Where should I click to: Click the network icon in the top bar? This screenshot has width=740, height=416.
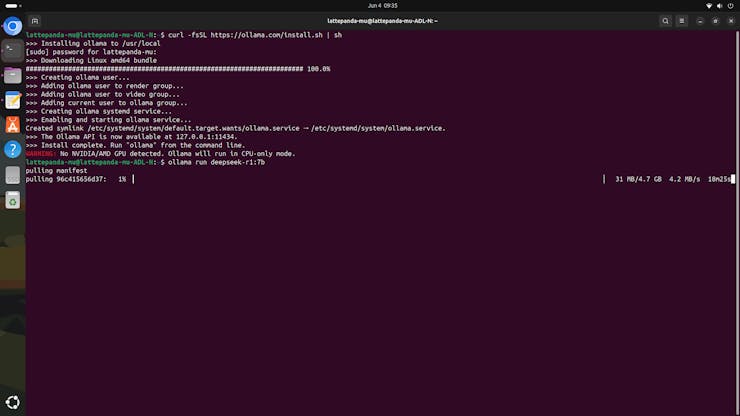point(709,6)
